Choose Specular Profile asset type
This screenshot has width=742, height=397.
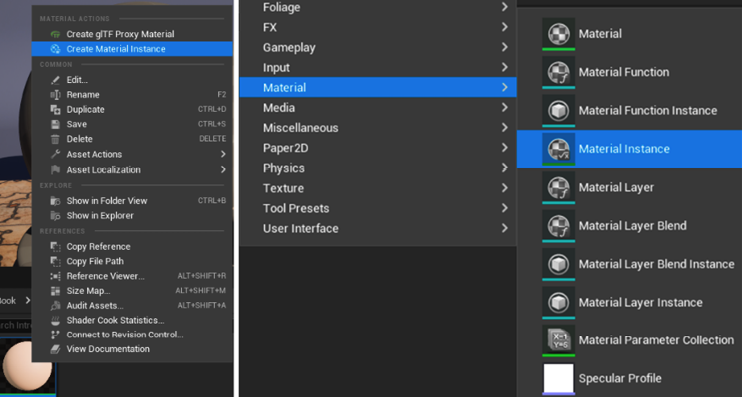[629, 379]
